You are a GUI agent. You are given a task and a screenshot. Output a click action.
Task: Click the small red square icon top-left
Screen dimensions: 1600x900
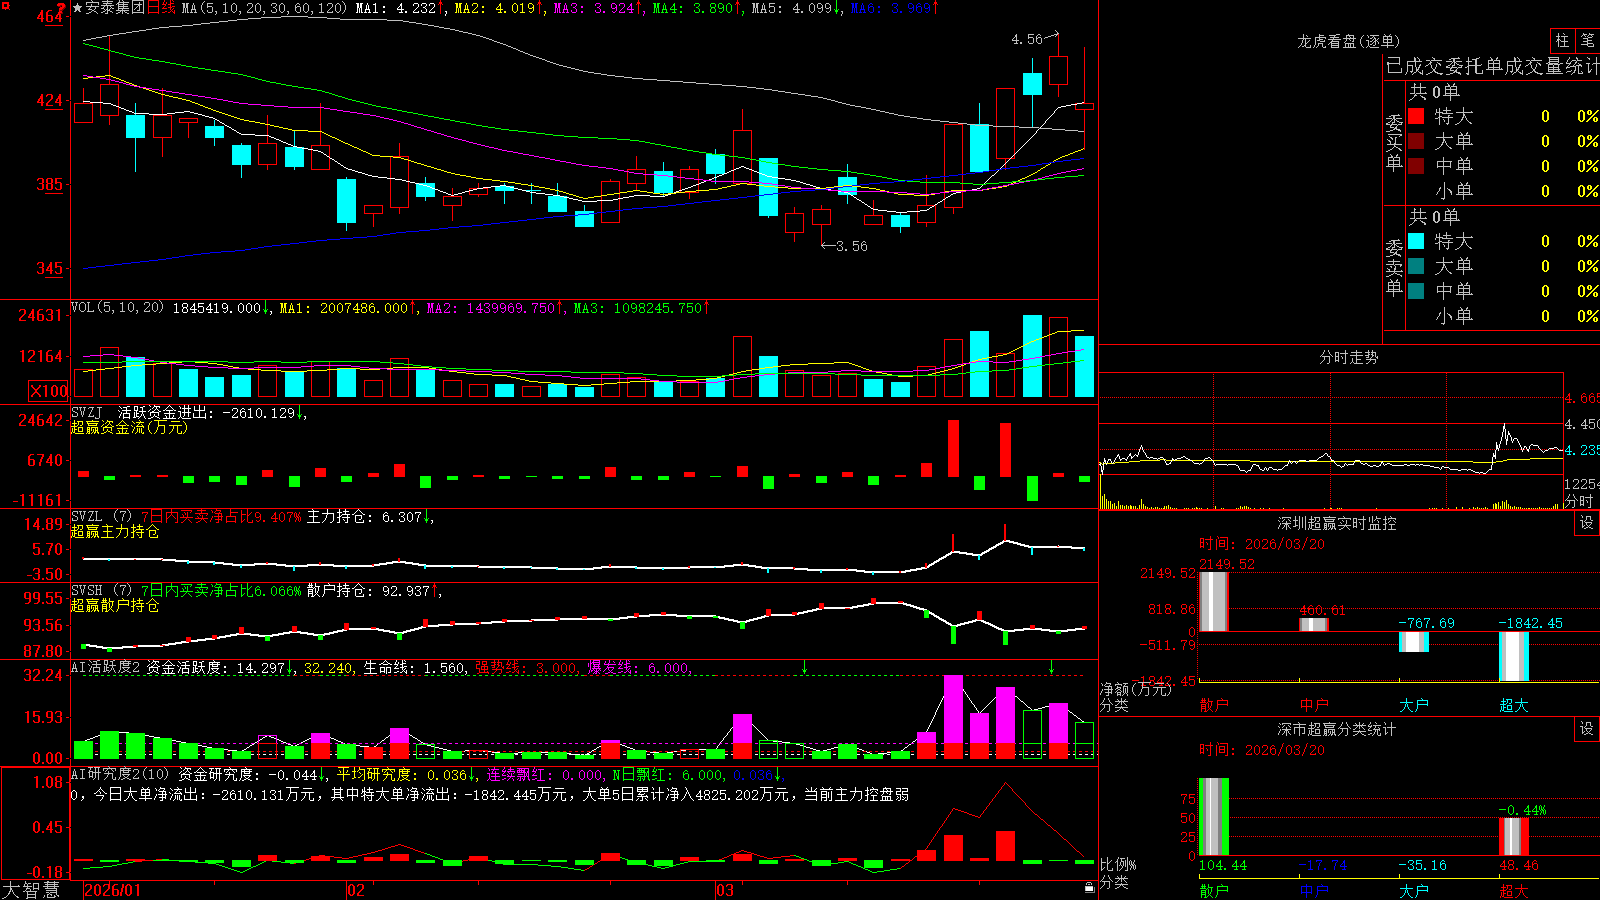(x=5, y=5)
